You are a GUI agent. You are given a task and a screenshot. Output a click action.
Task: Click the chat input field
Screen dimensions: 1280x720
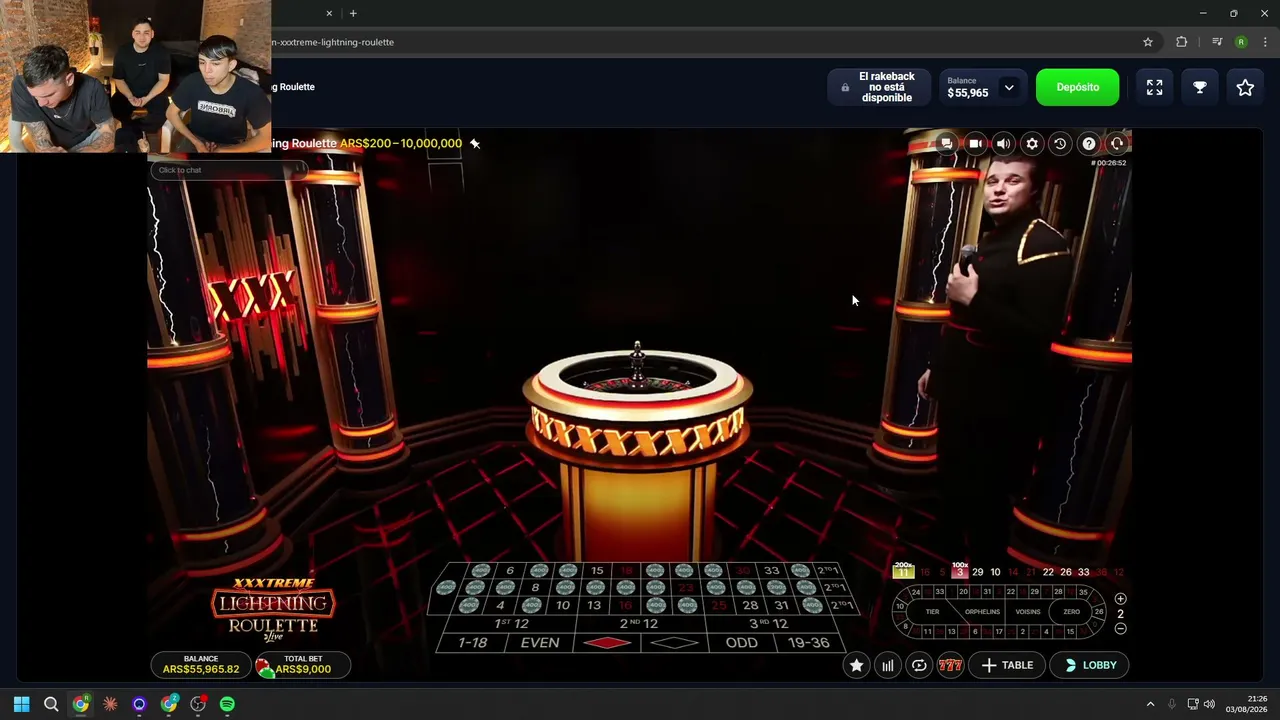tap(229, 170)
